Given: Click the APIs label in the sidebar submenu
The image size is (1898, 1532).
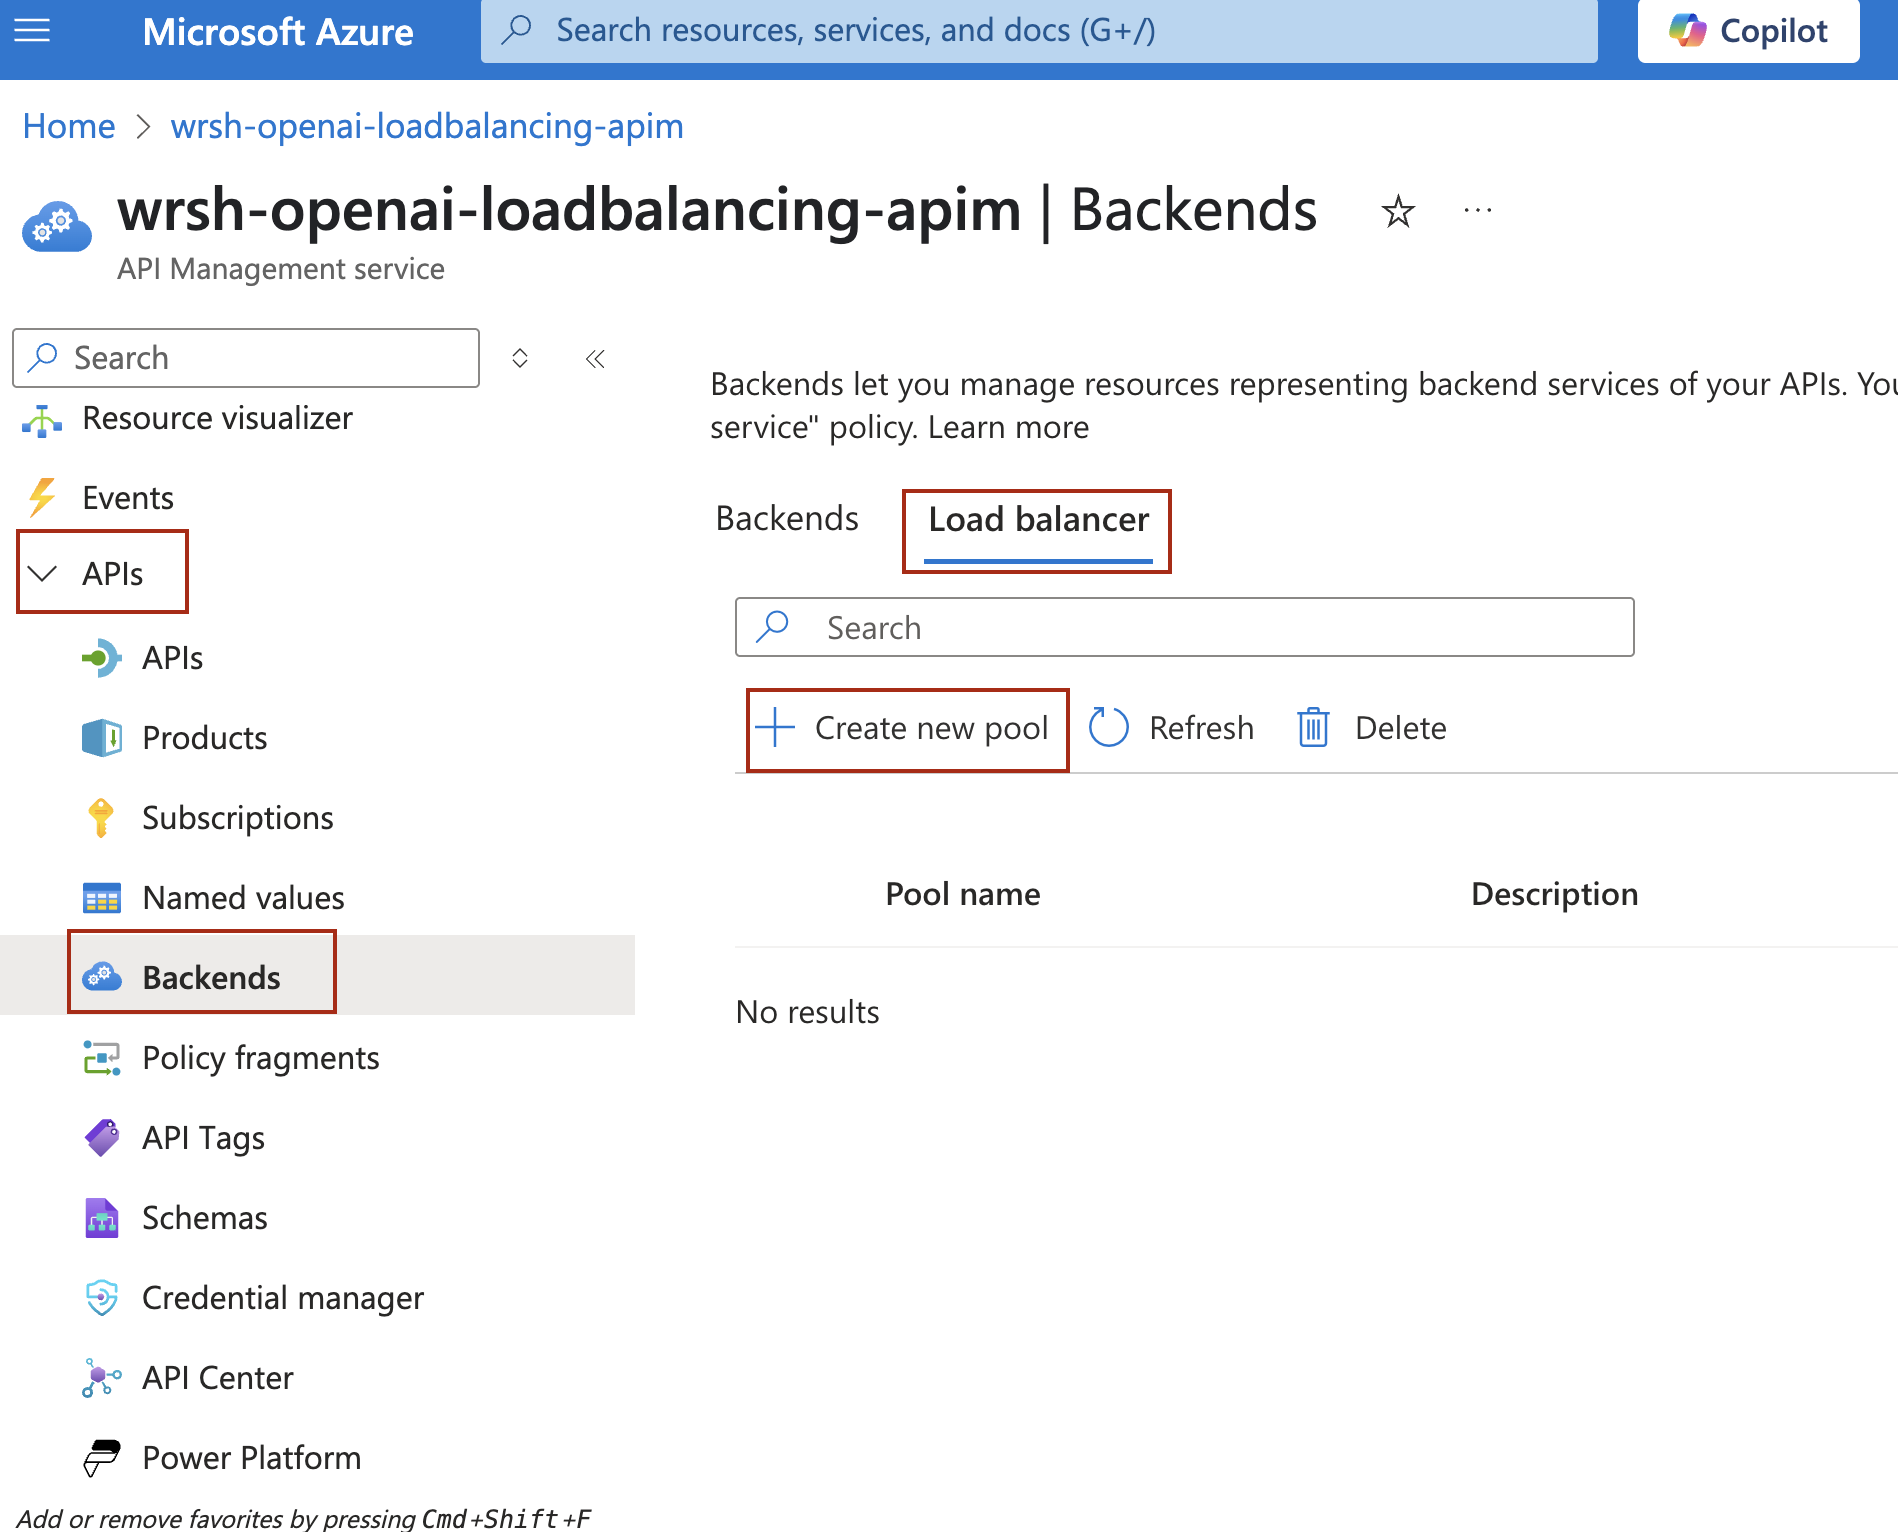Looking at the screenshot, I should (173, 658).
